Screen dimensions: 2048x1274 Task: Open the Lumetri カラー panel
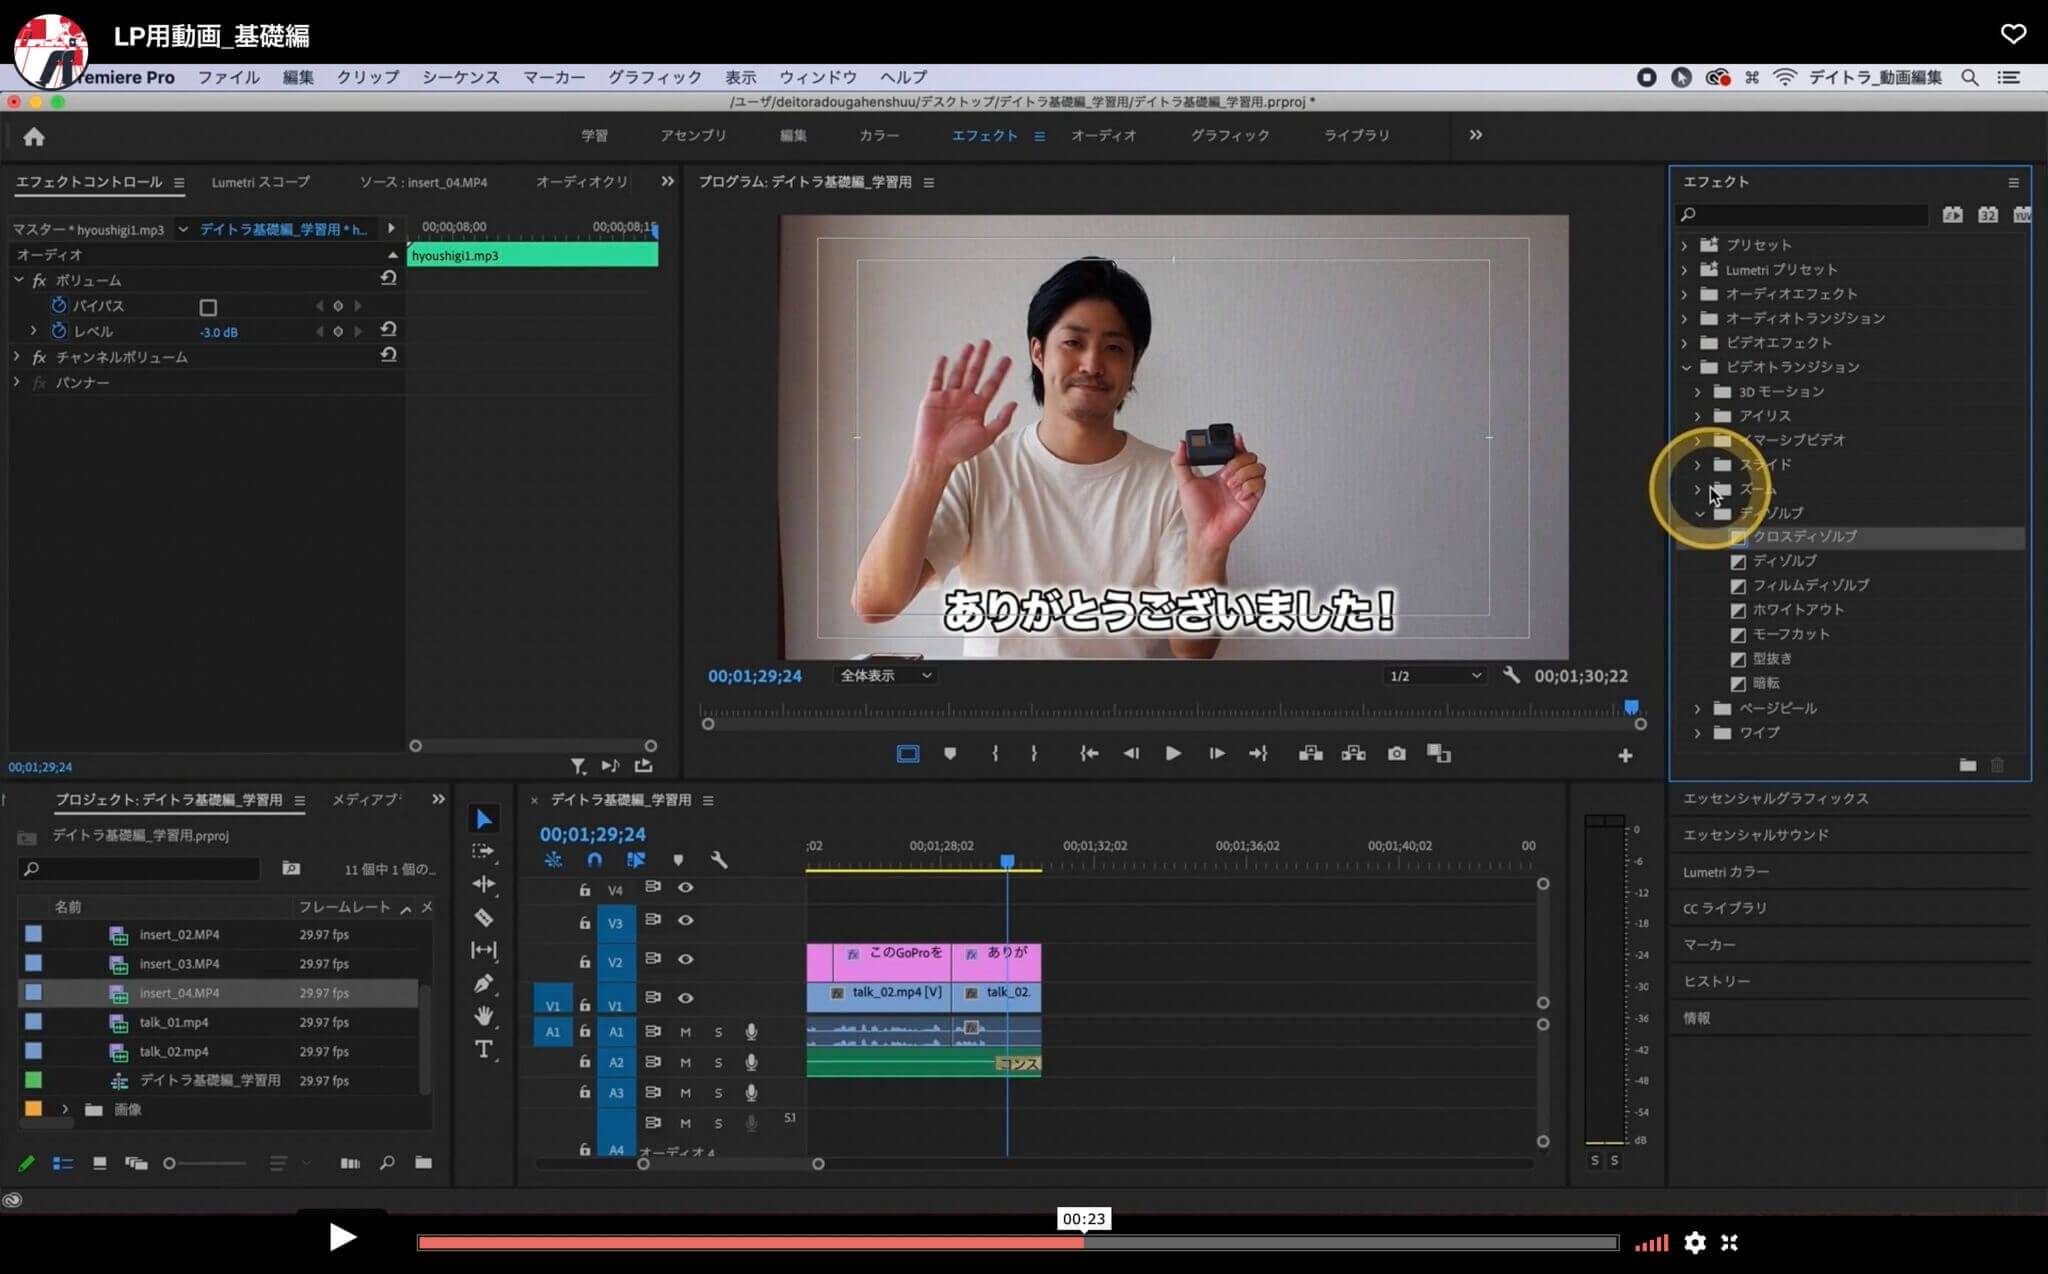[1725, 872]
